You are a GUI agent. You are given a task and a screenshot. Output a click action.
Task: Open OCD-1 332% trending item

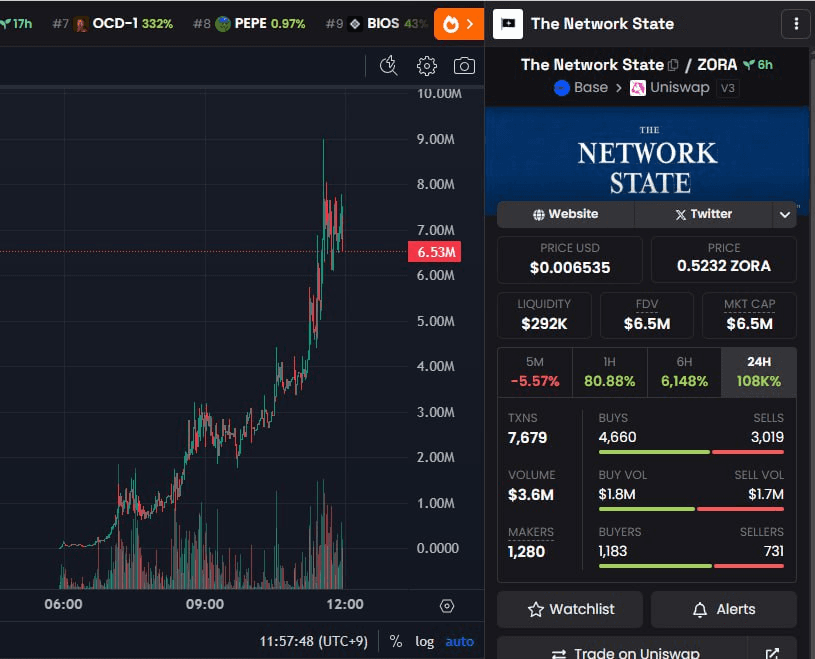(113, 24)
